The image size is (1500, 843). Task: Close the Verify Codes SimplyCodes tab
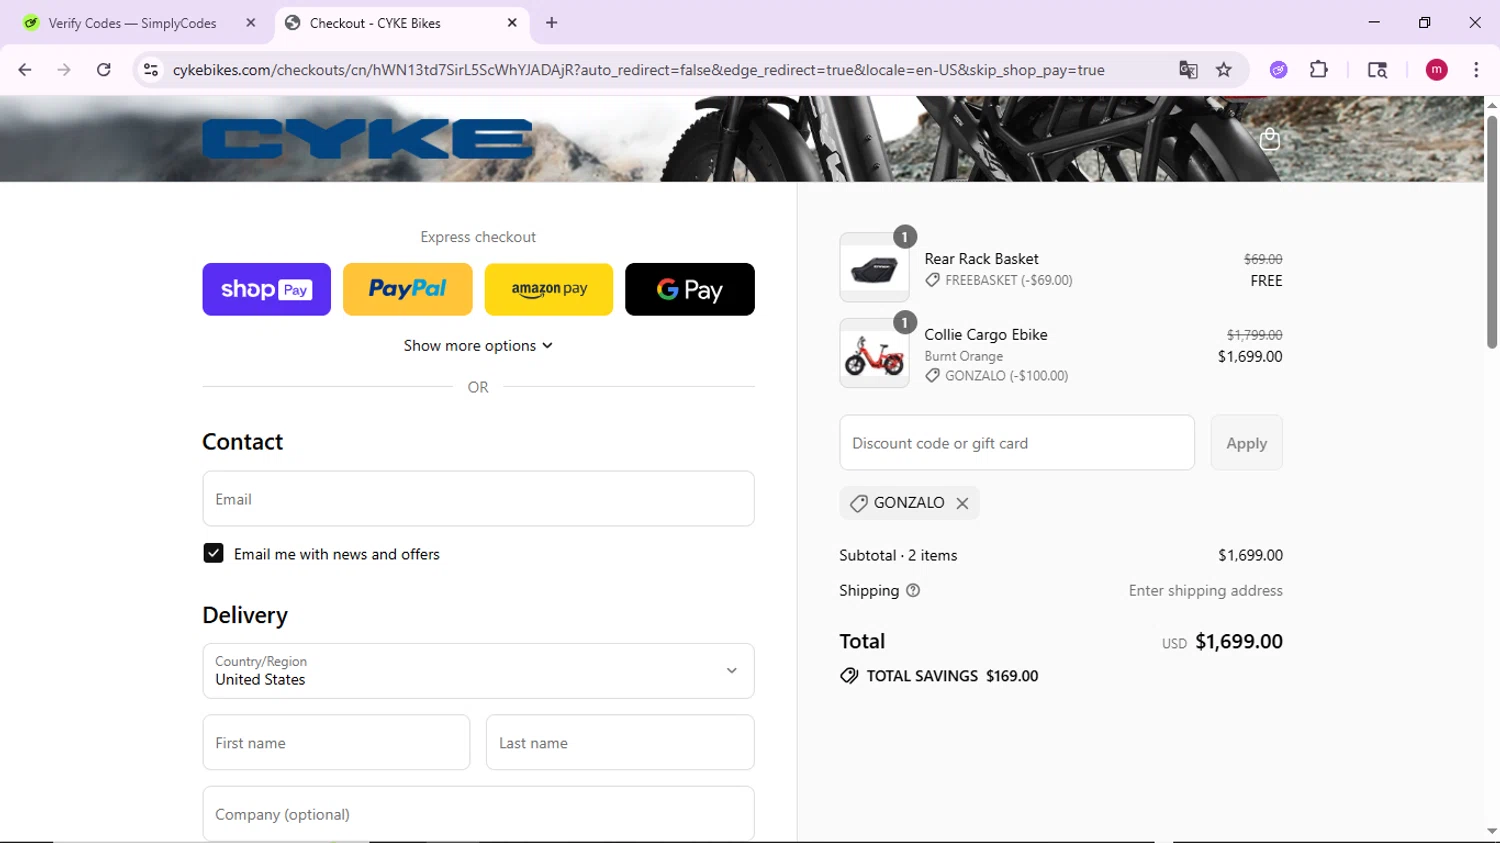(x=251, y=23)
